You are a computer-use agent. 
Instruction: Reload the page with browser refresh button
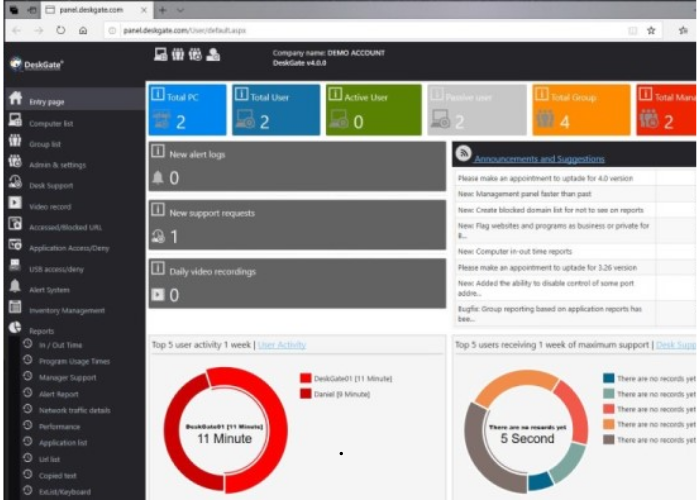tap(61, 30)
